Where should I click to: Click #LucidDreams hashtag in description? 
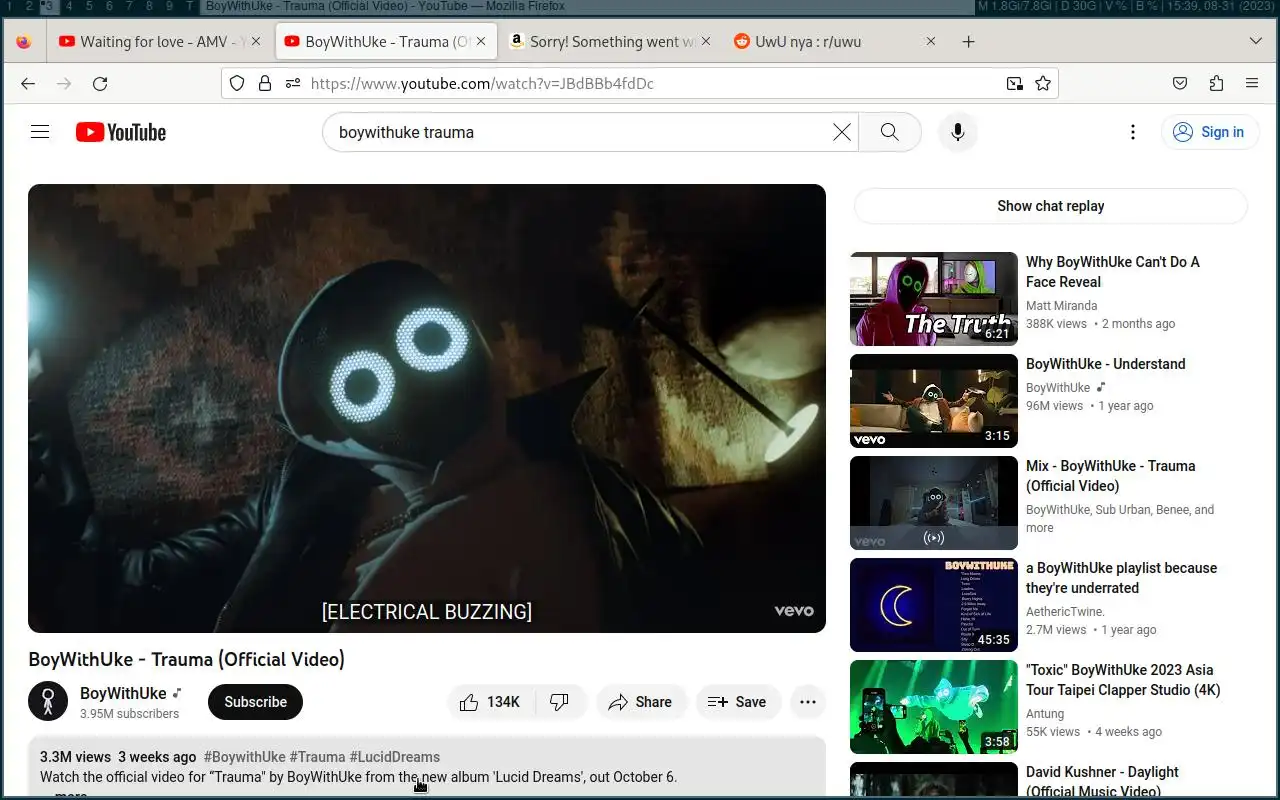tap(395, 757)
